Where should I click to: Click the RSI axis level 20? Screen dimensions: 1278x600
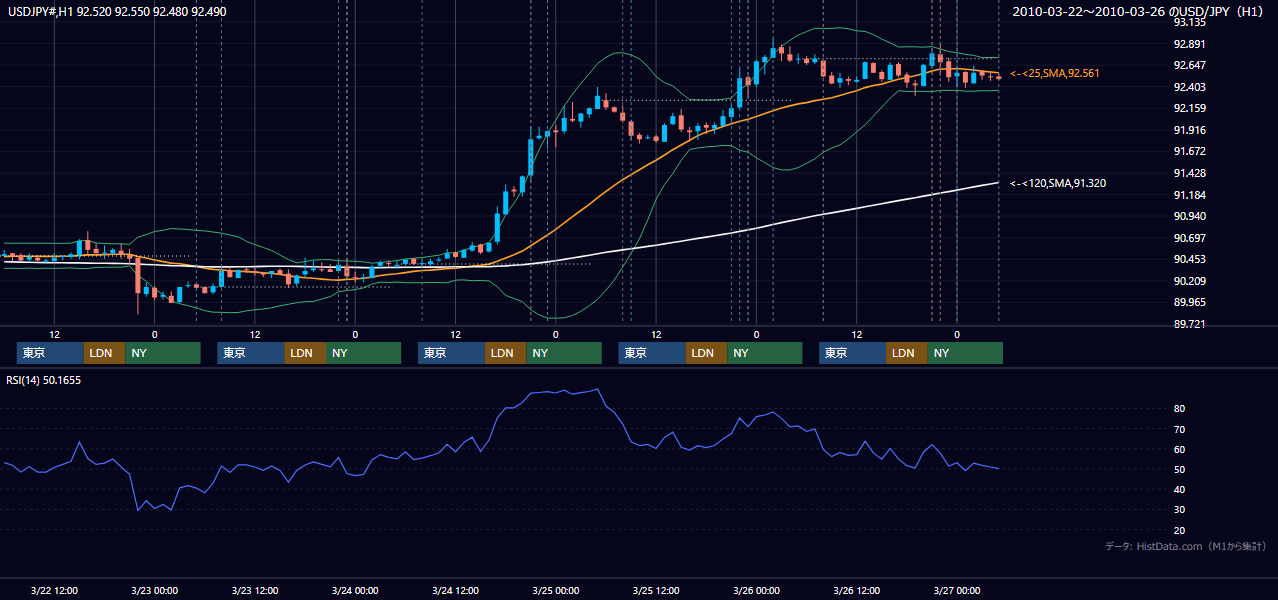(x=1180, y=530)
